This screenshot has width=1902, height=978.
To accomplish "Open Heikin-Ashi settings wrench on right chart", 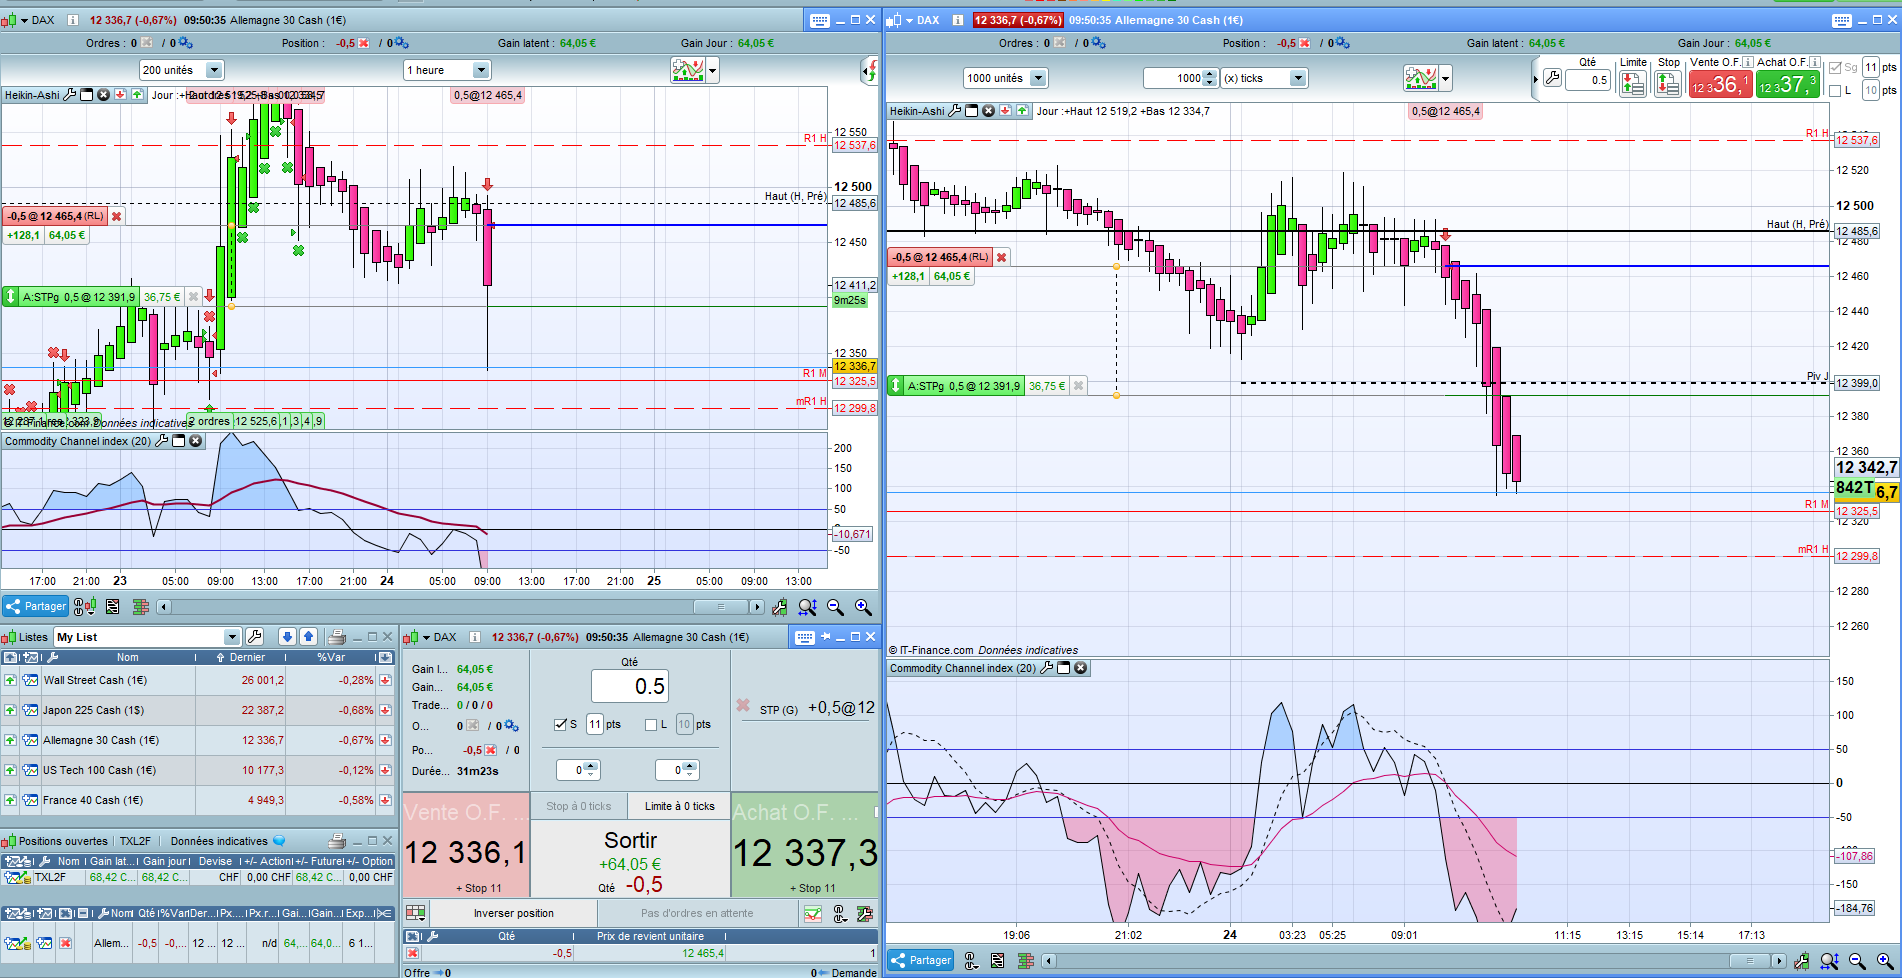I will click(954, 111).
